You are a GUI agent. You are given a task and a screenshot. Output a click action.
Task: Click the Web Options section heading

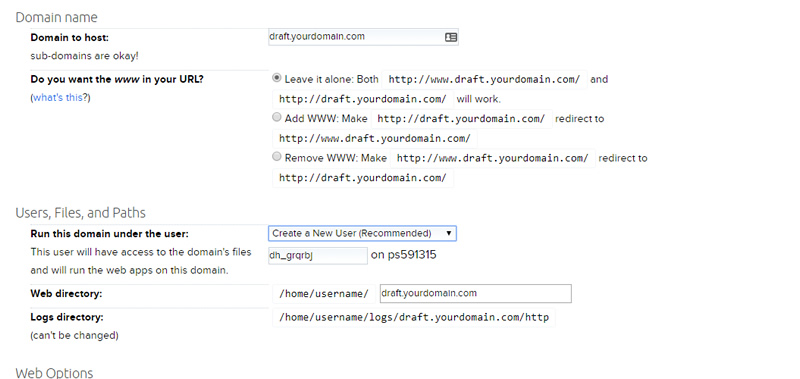pyautogui.click(x=55, y=372)
